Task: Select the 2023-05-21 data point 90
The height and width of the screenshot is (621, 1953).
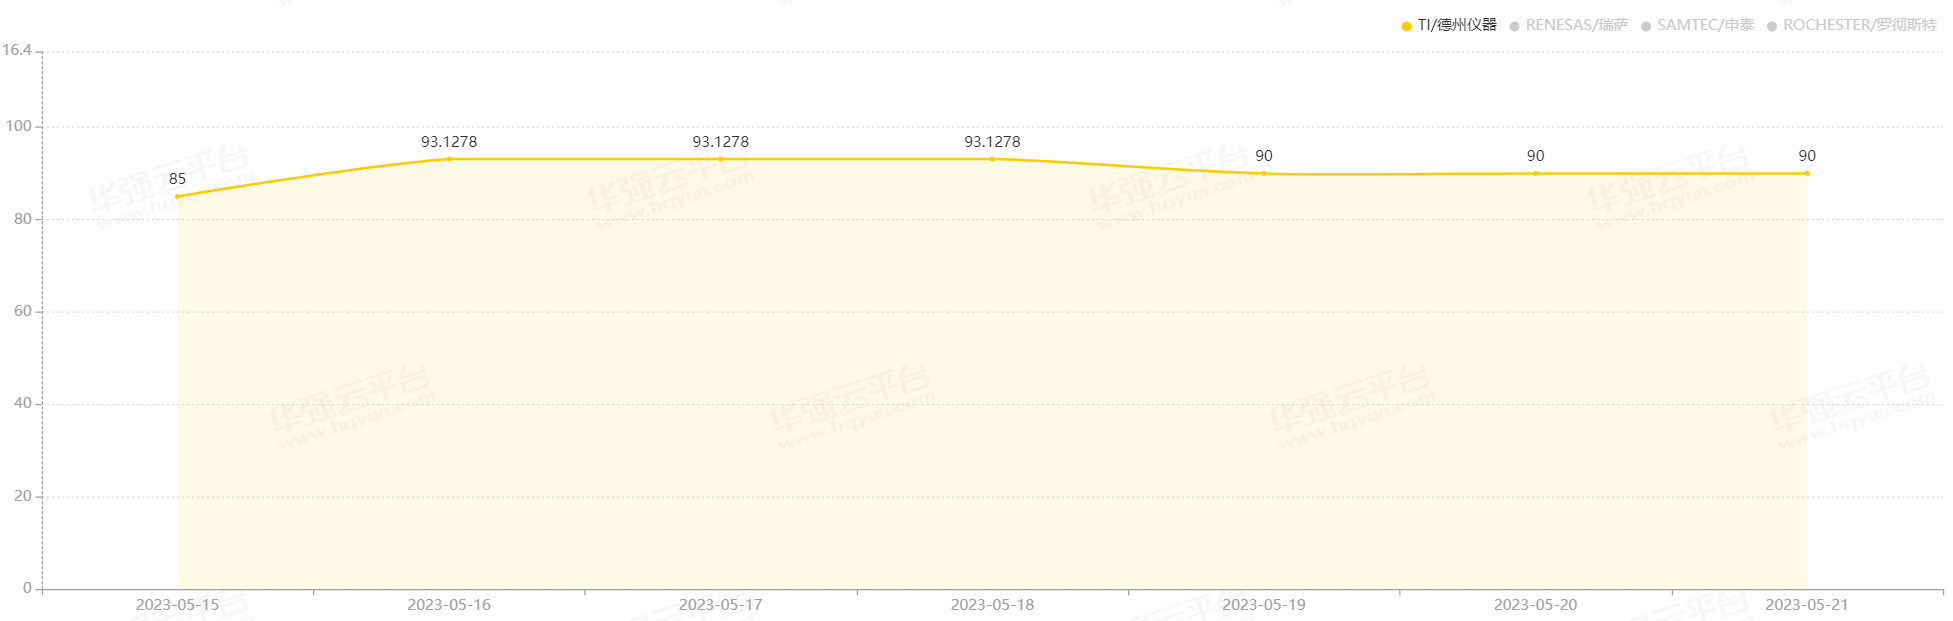Action: [x=1807, y=173]
